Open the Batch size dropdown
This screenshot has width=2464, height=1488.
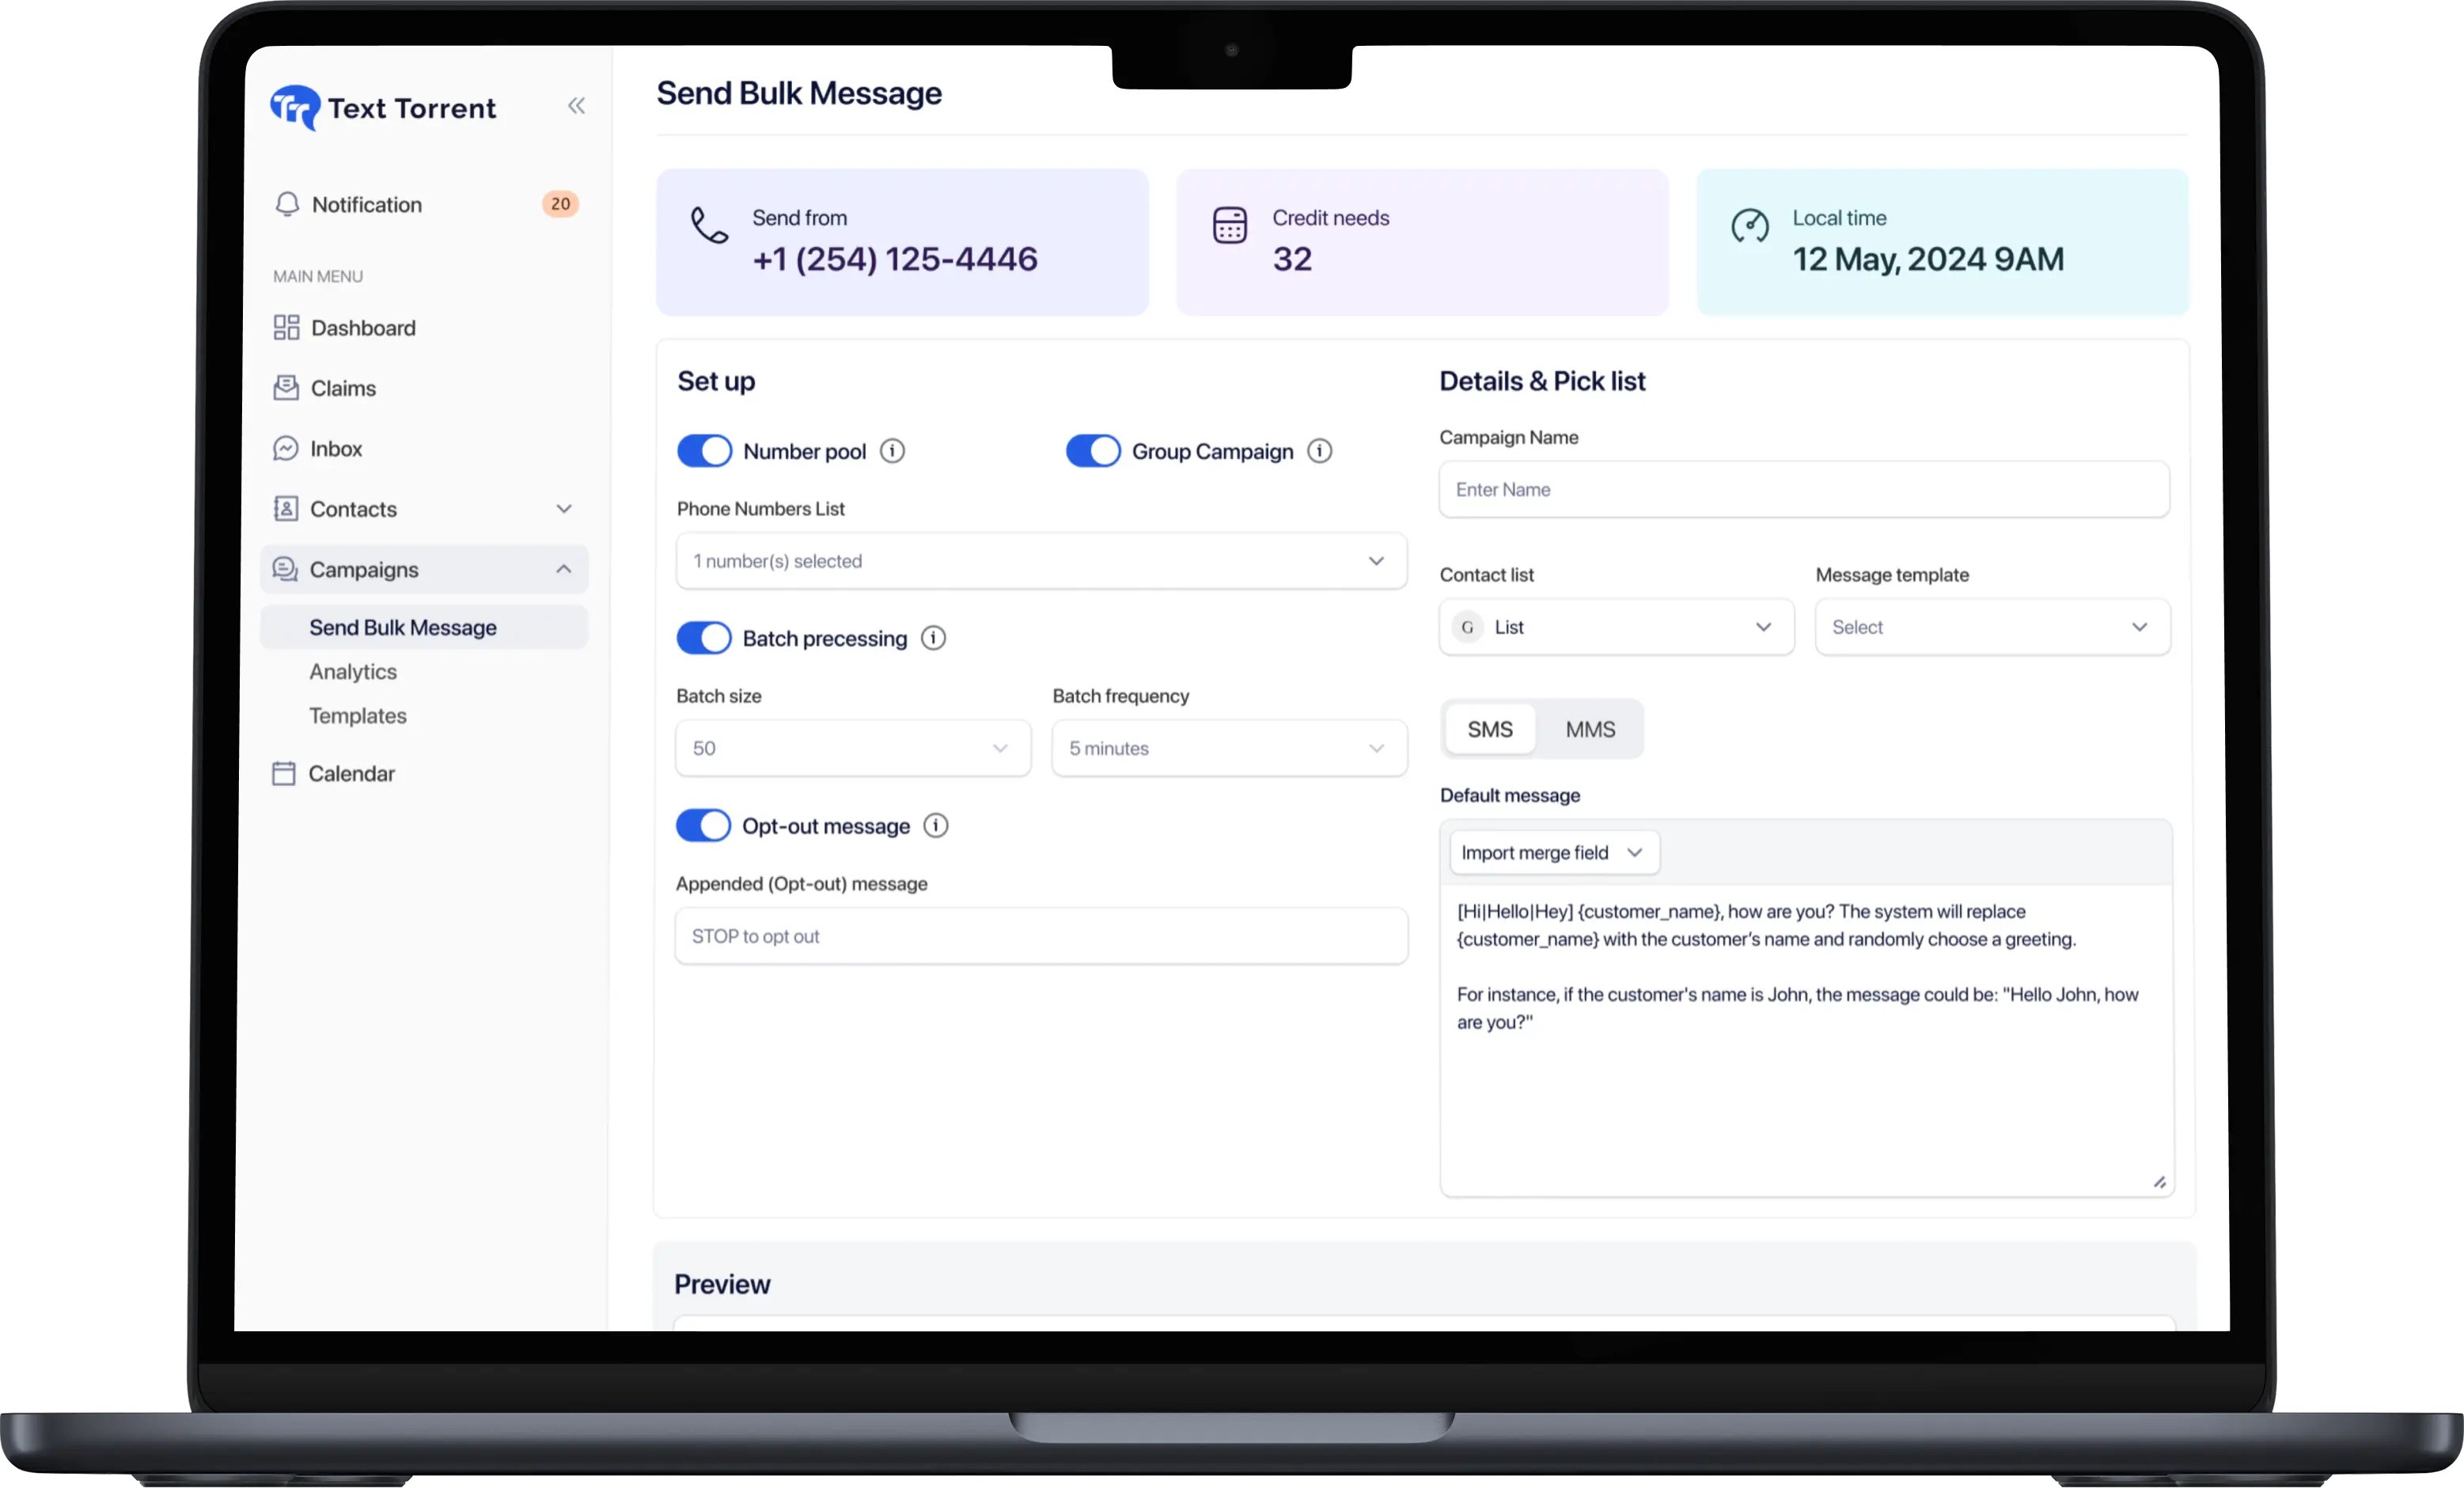click(x=852, y=748)
